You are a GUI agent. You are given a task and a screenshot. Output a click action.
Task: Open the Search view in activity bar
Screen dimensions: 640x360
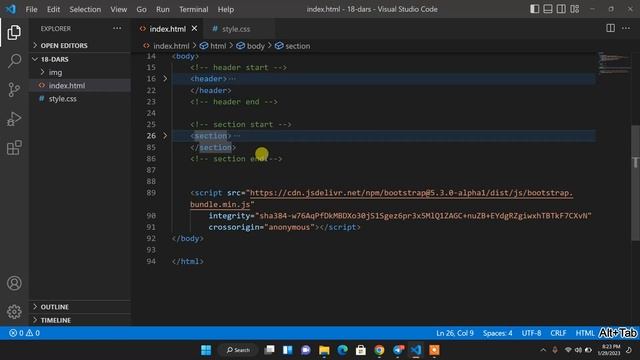[x=14, y=61]
